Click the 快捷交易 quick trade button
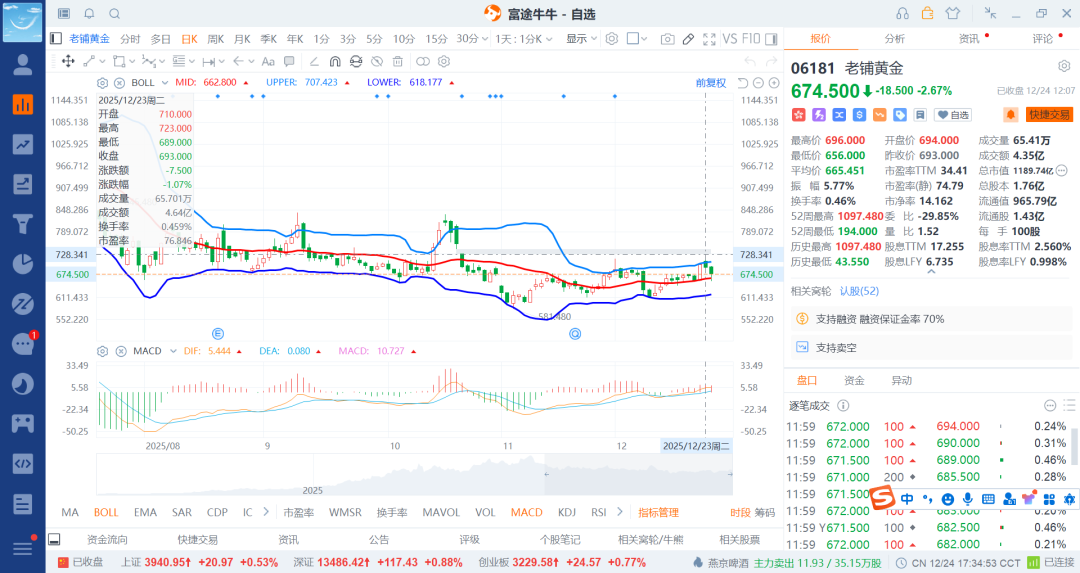 coord(1049,115)
